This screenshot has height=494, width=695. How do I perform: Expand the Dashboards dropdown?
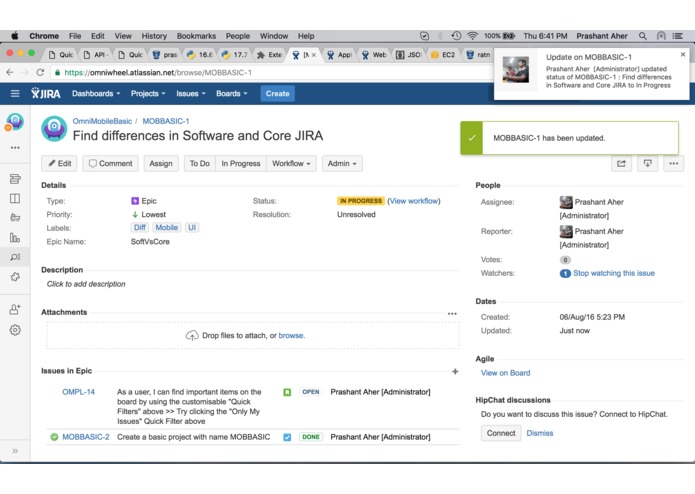coord(96,93)
